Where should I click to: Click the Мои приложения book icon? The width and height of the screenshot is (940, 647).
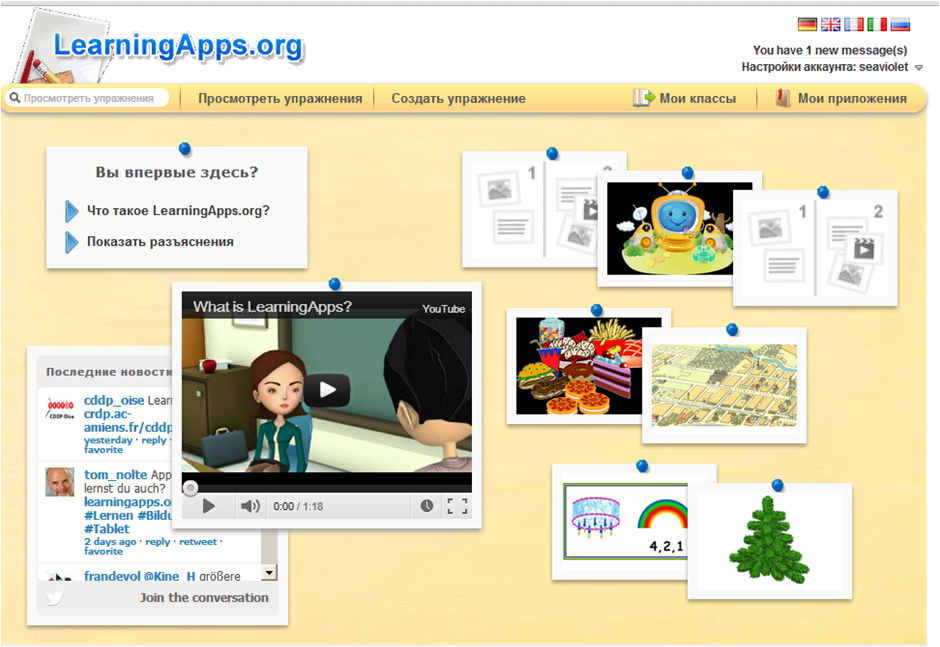782,98
